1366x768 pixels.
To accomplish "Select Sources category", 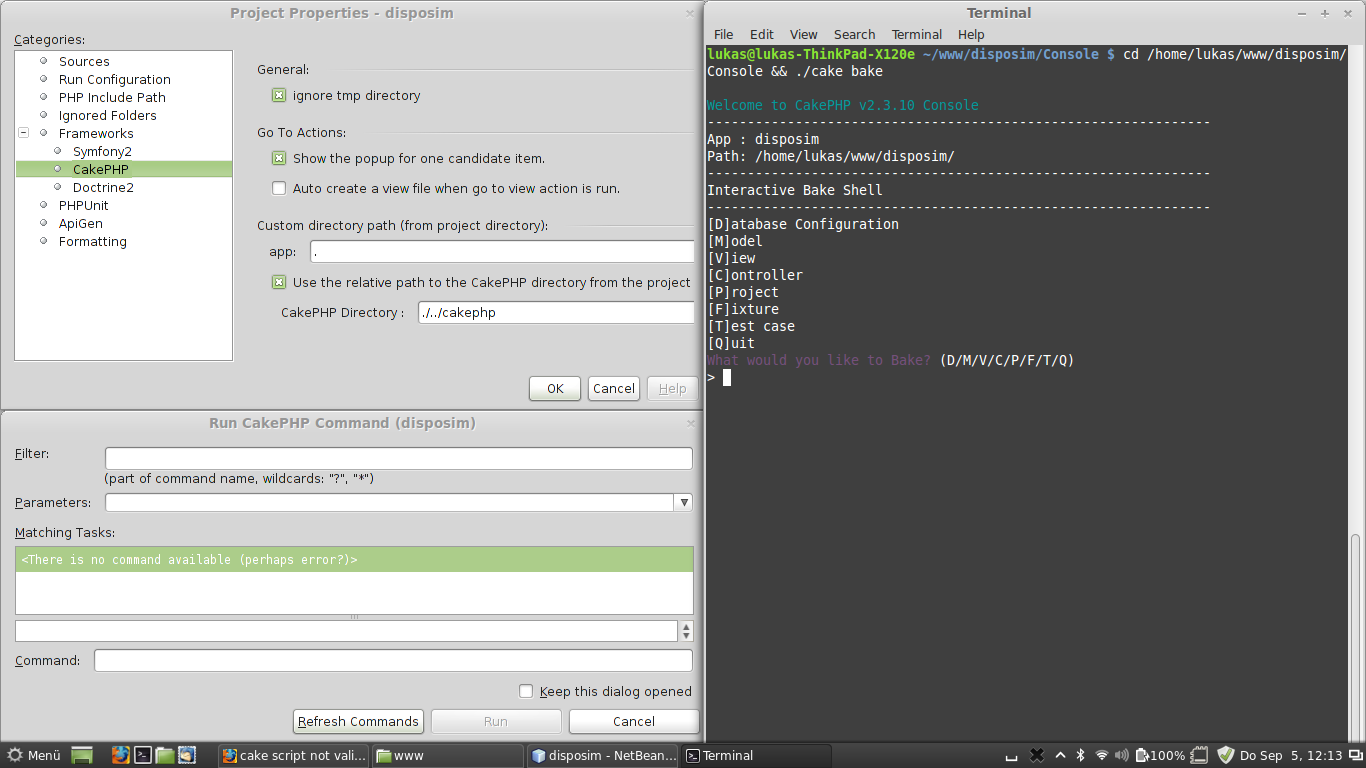I will pos(84,61).
